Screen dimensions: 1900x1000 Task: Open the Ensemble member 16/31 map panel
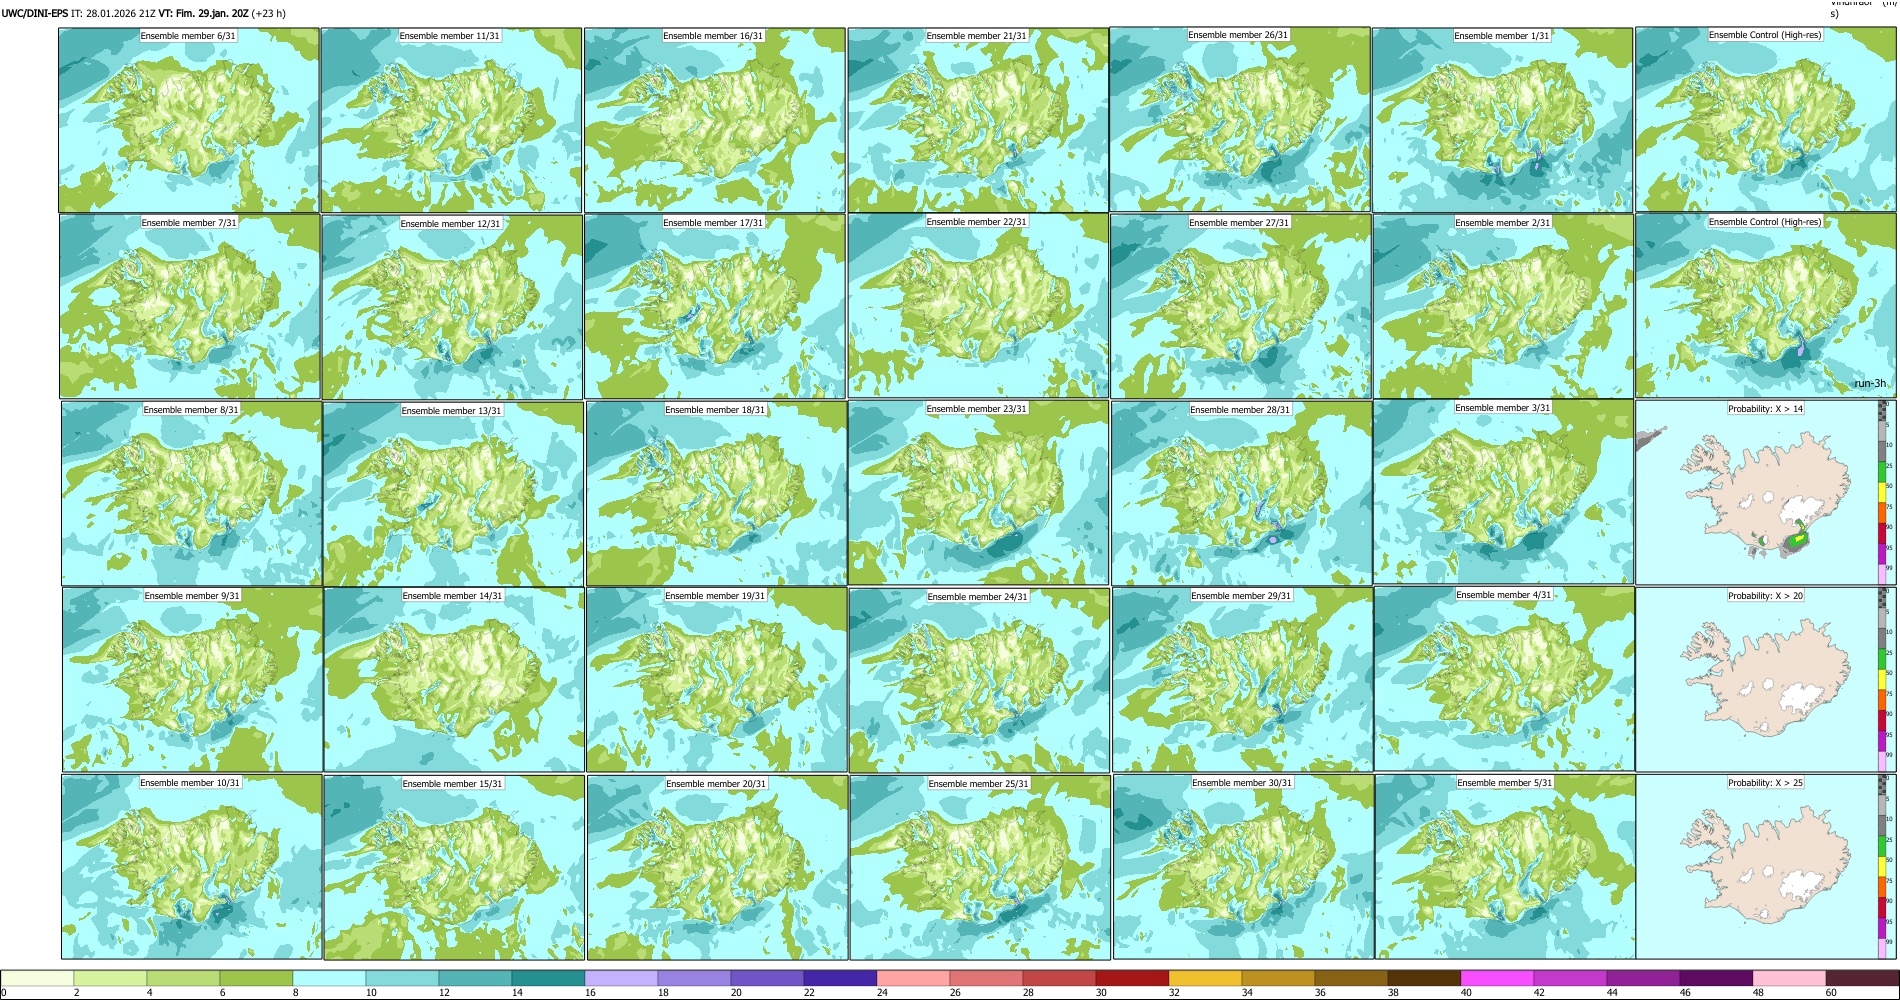[x=714, y=120]
